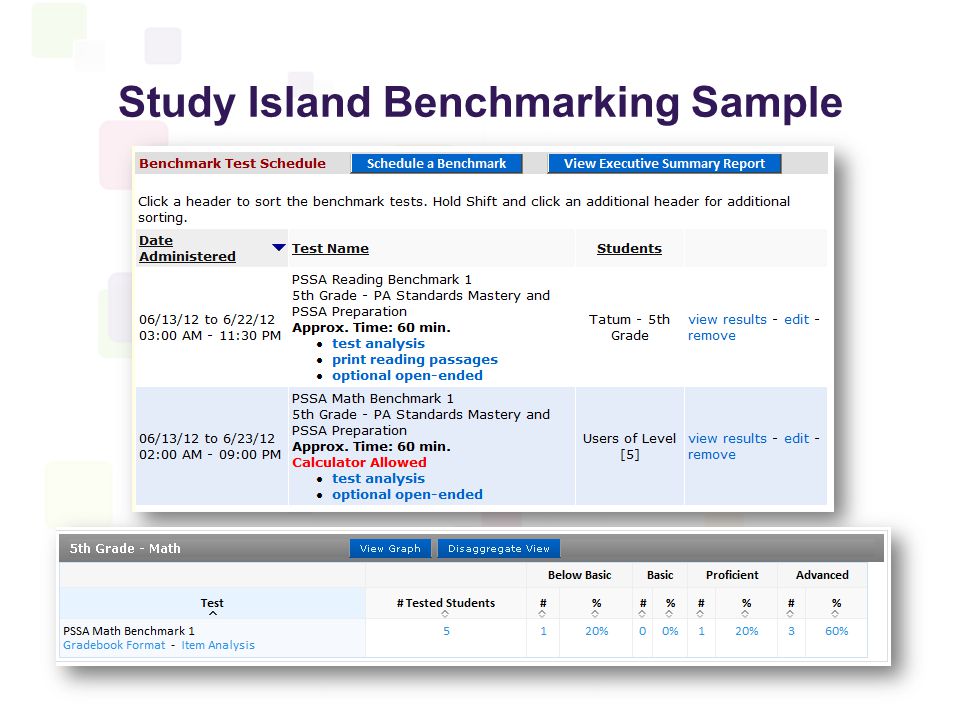
Task: Open optional open-ended for Reading Benchmark
Action: click(x=407, y=375)
